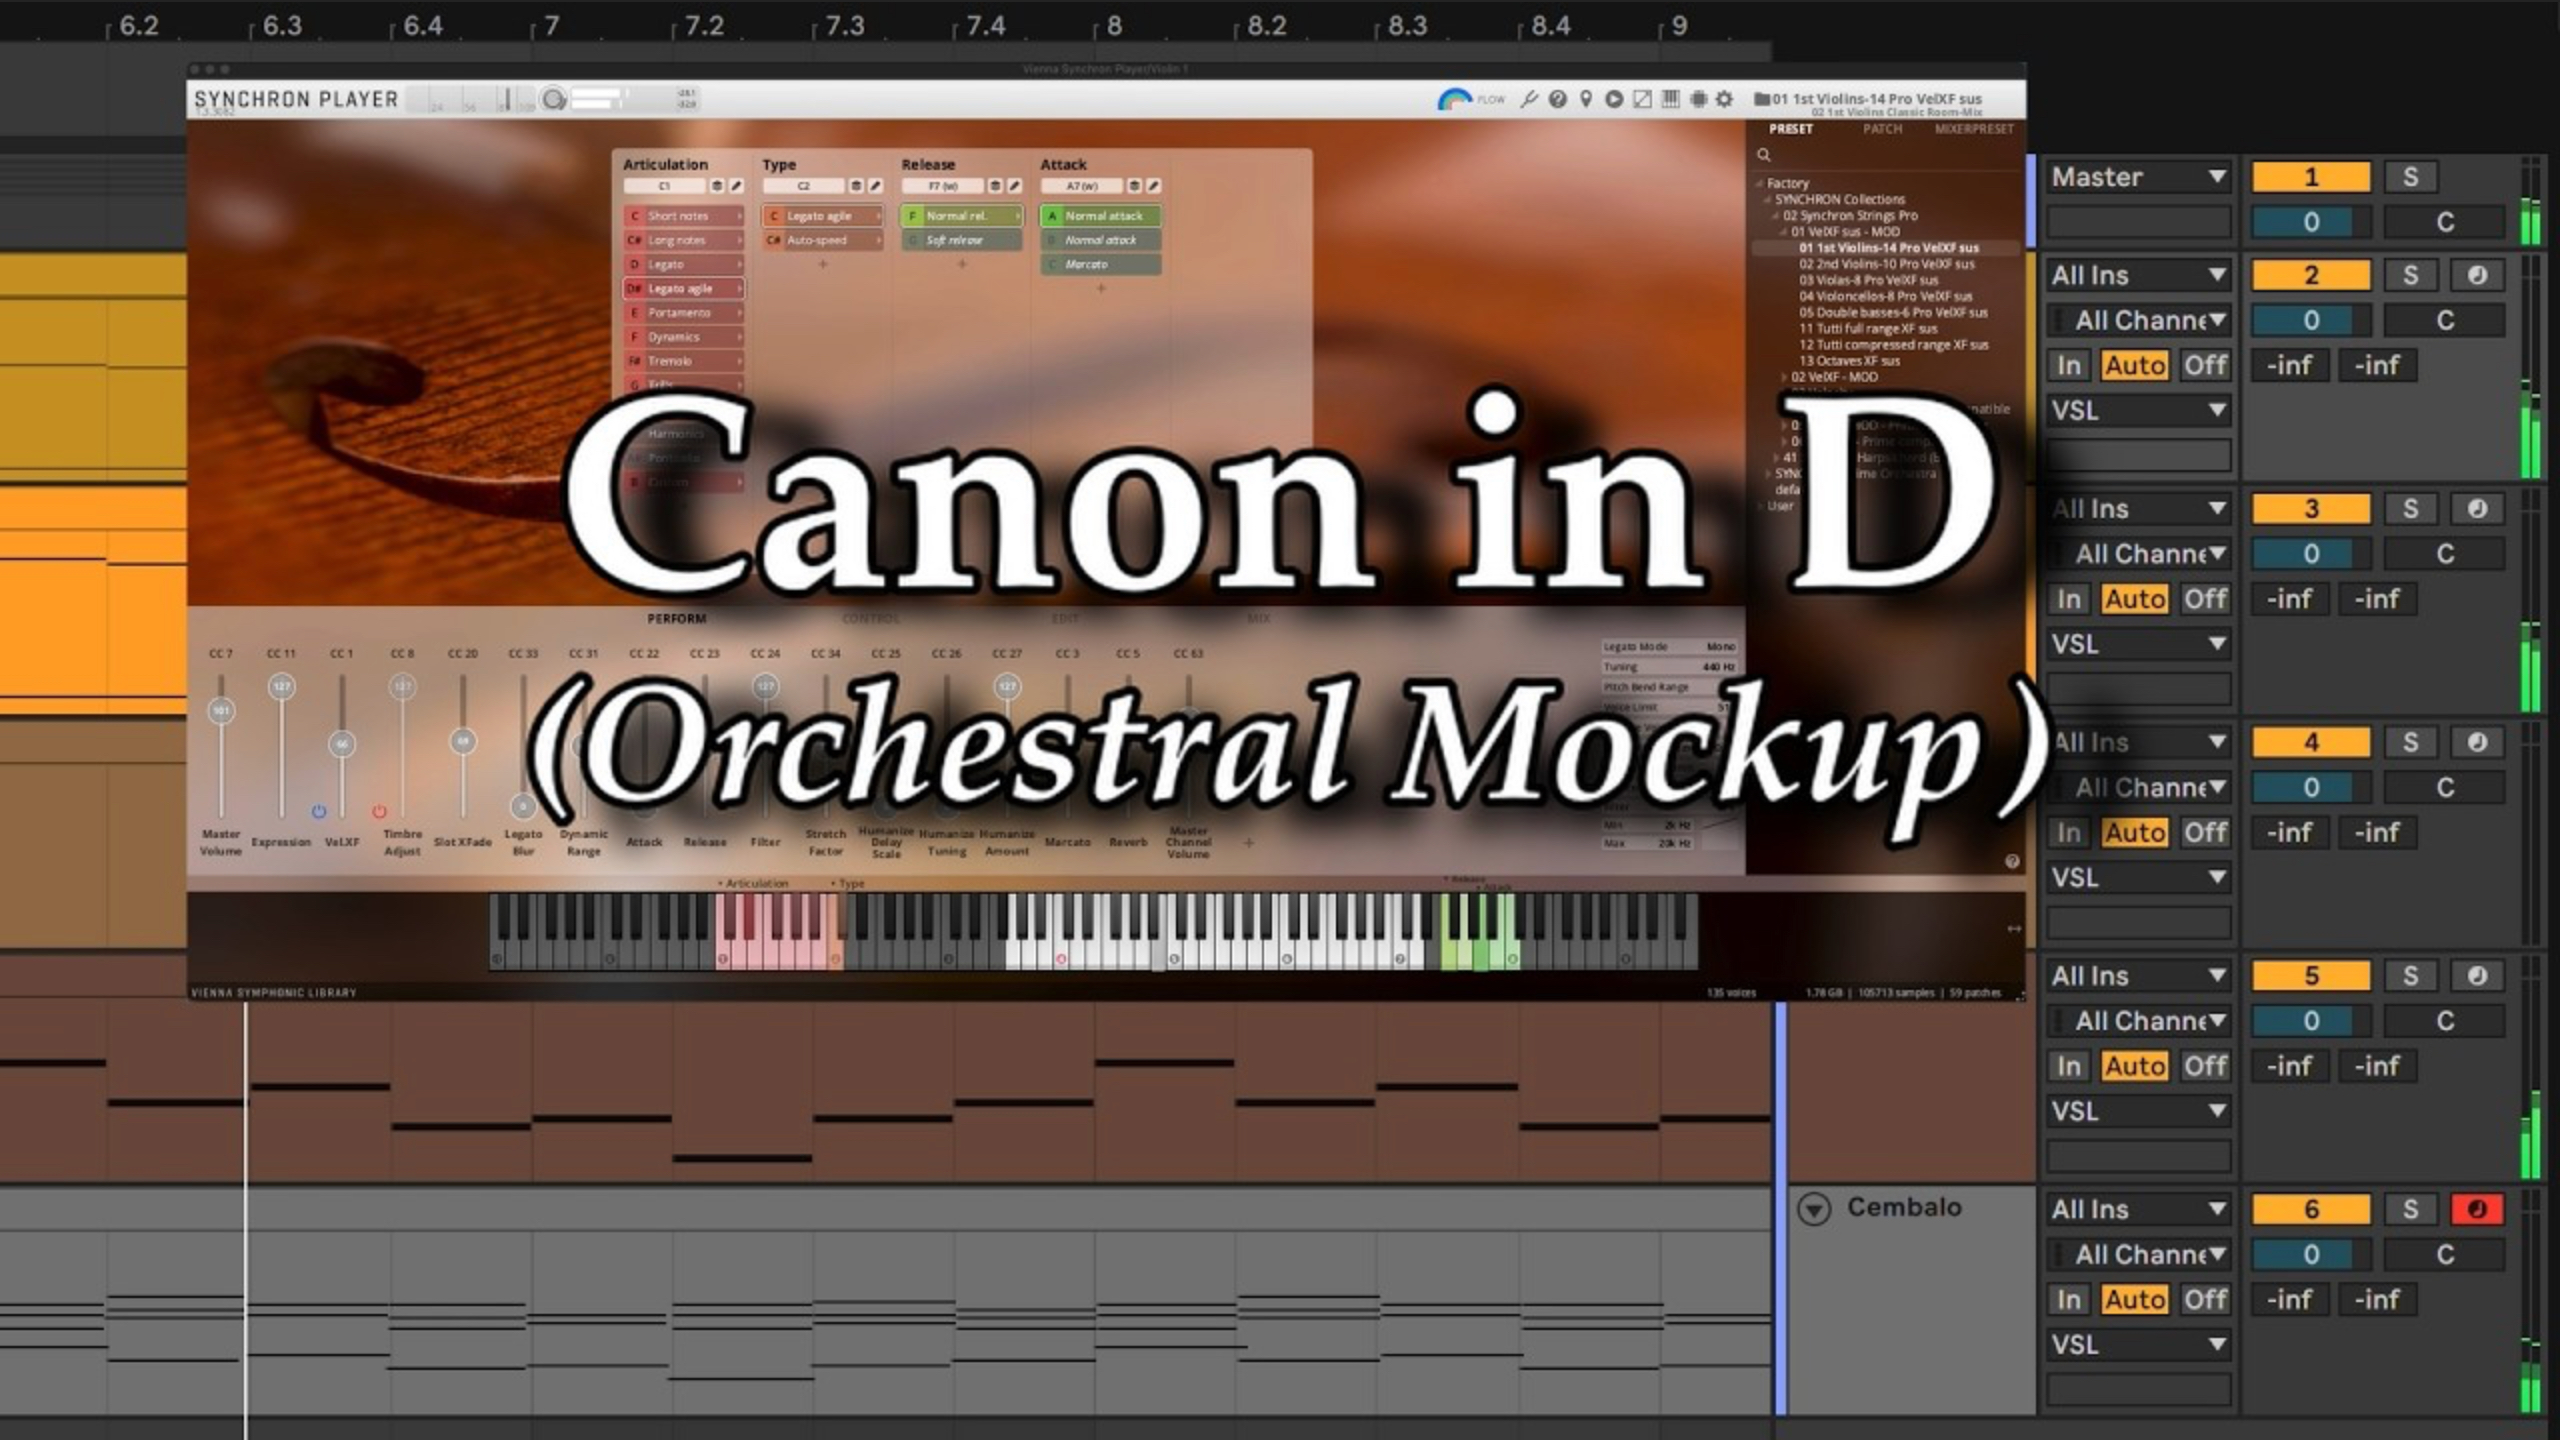
Task: Click the pencil edit icon under Articulation
Action: 737,186
